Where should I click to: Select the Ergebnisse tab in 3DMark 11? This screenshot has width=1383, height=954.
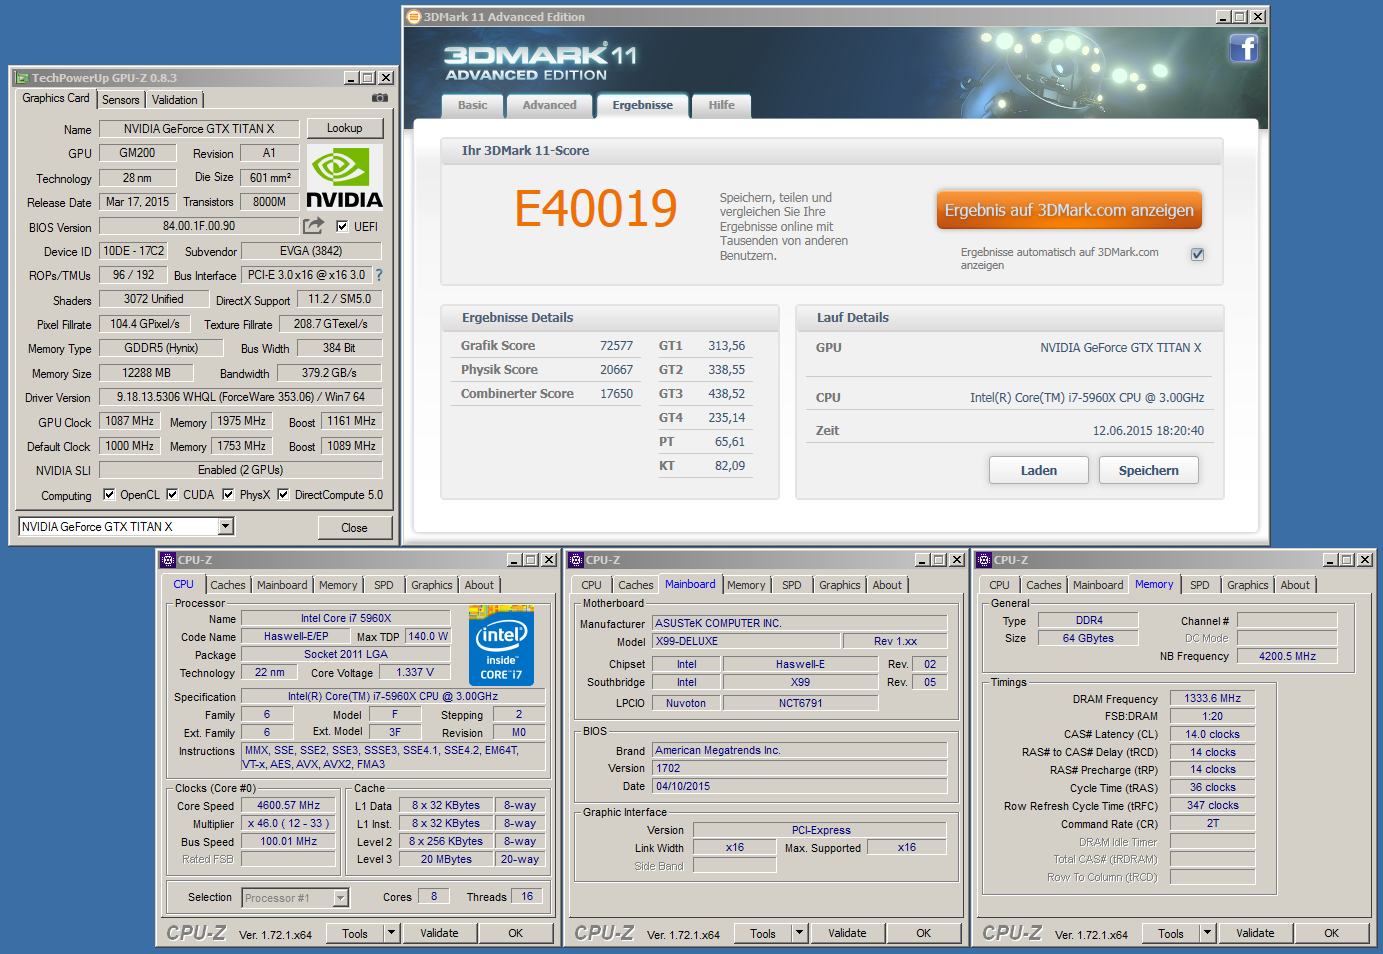[642, 105]
